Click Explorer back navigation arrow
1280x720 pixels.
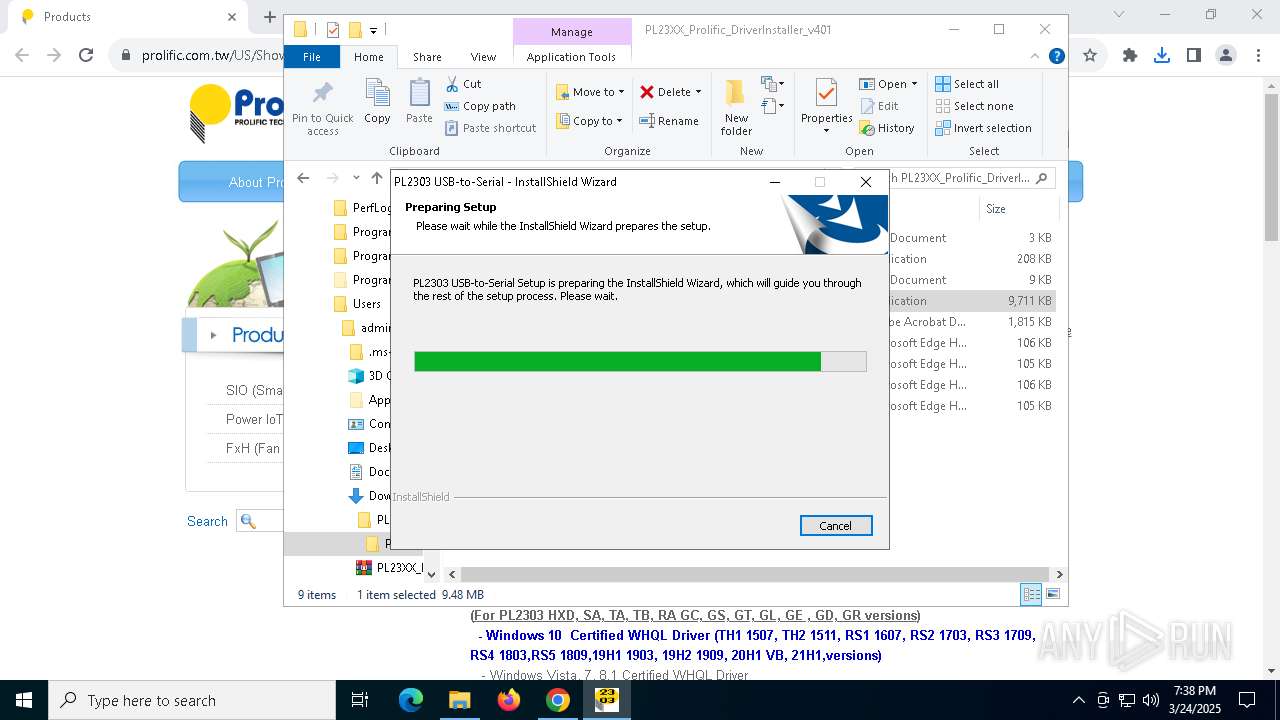coord(303,178)
